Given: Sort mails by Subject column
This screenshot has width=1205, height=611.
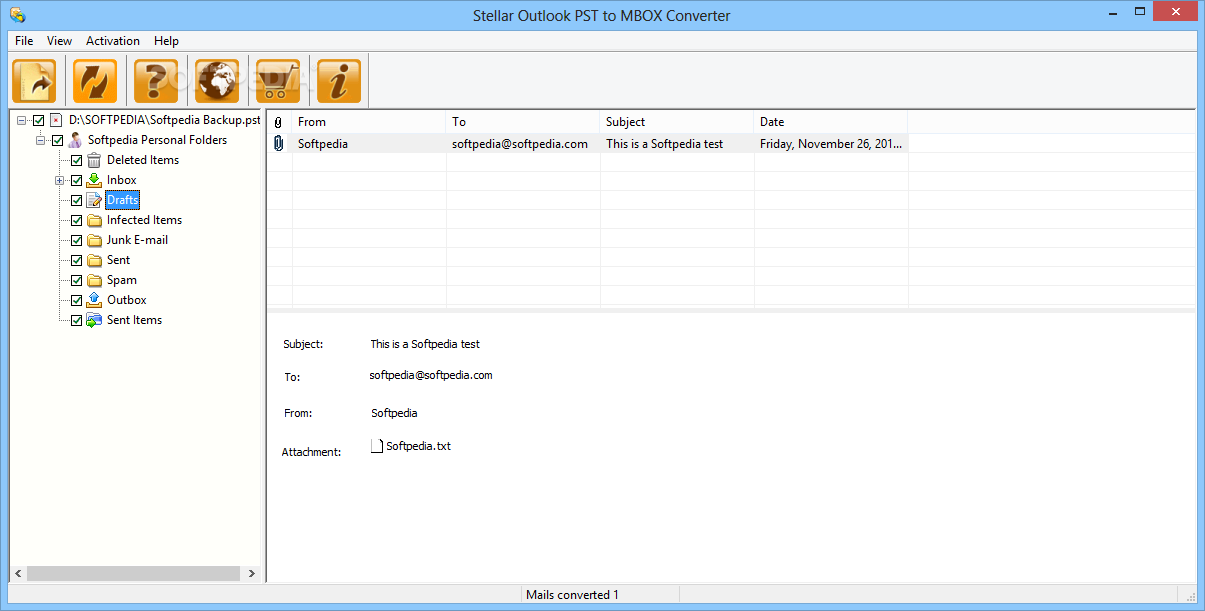Looking at the screenshot, I should tap(677, 122).
